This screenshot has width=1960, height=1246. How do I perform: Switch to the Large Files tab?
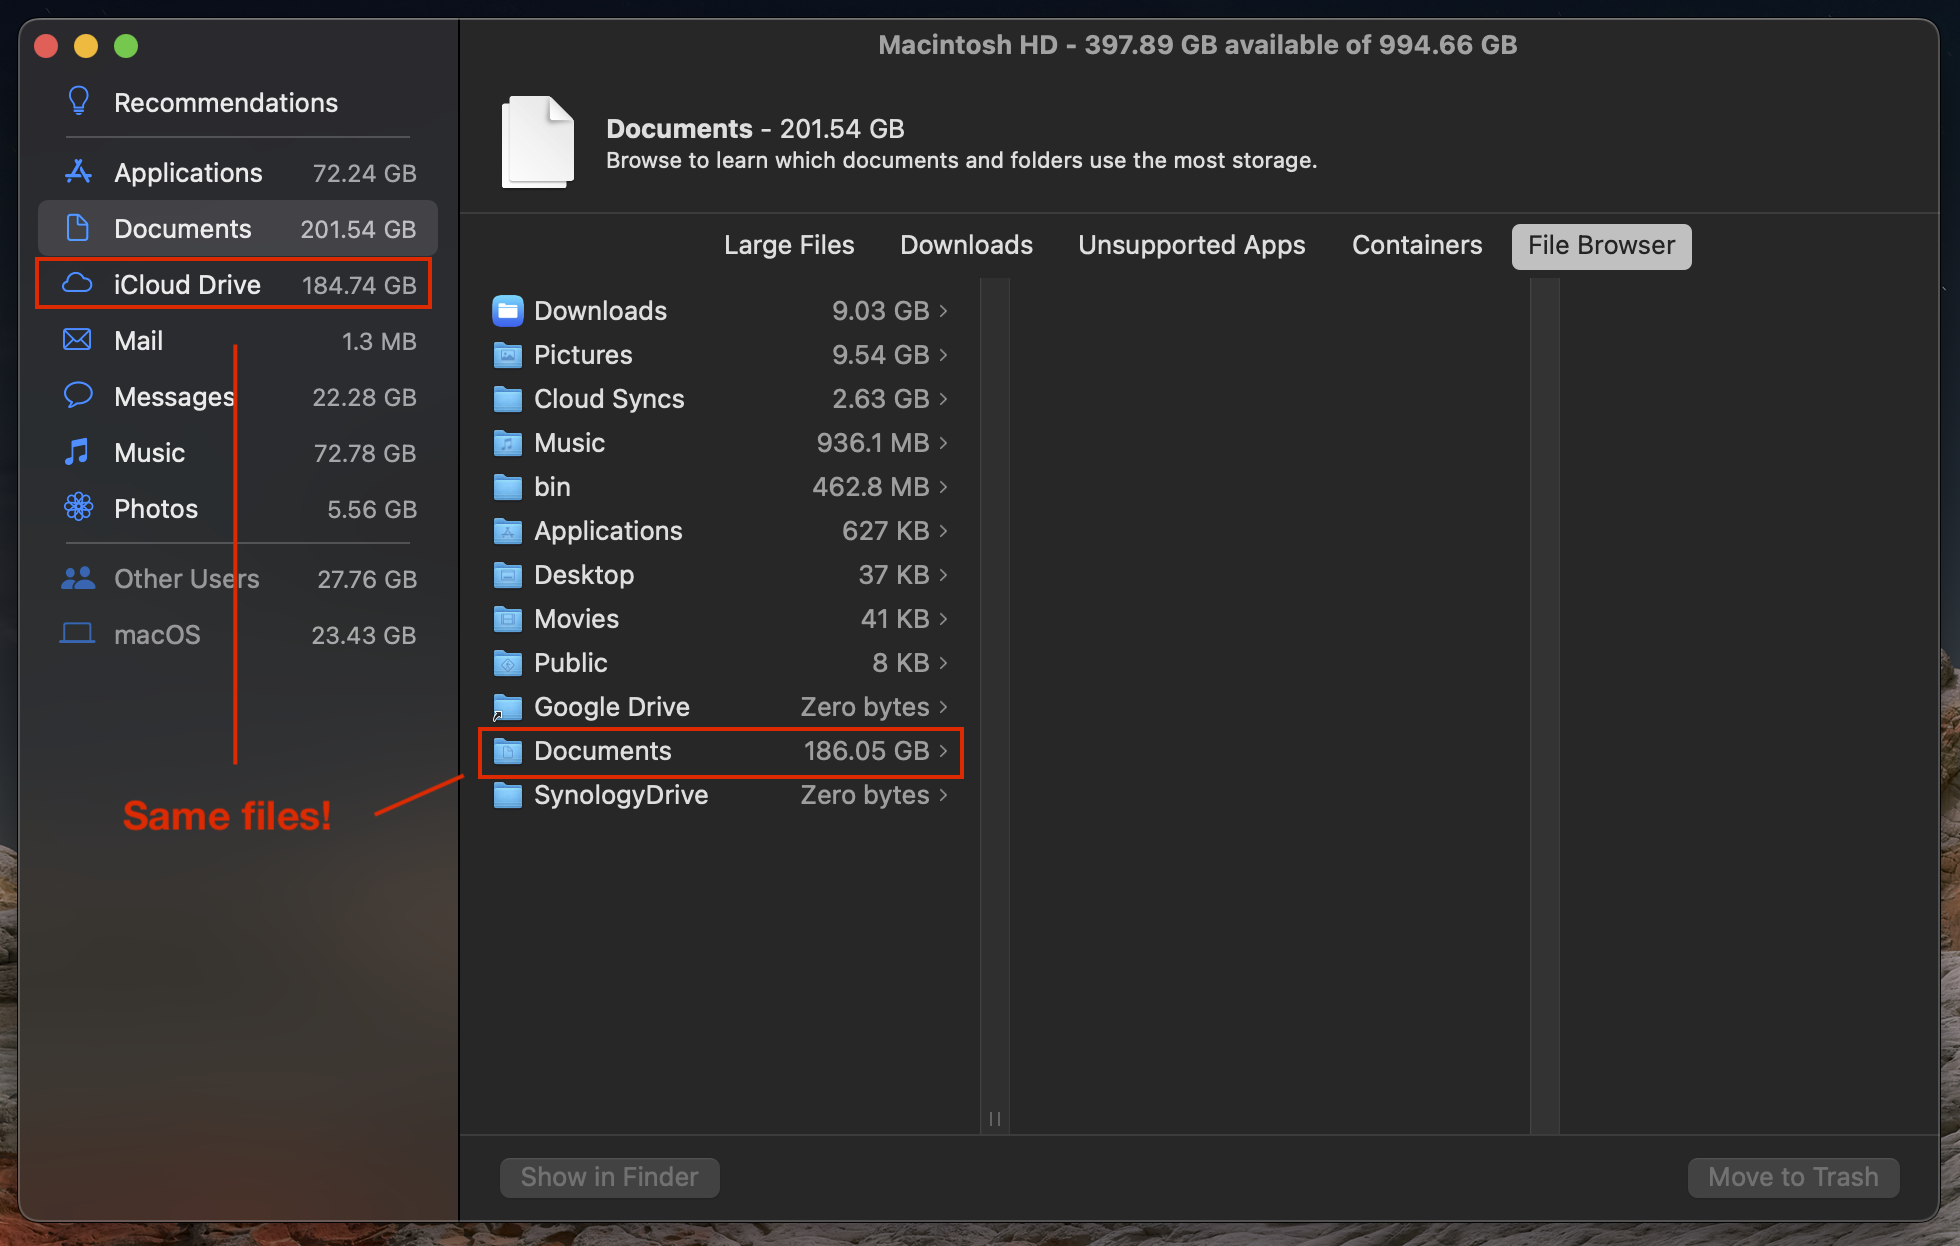click(x=789, y=246)
